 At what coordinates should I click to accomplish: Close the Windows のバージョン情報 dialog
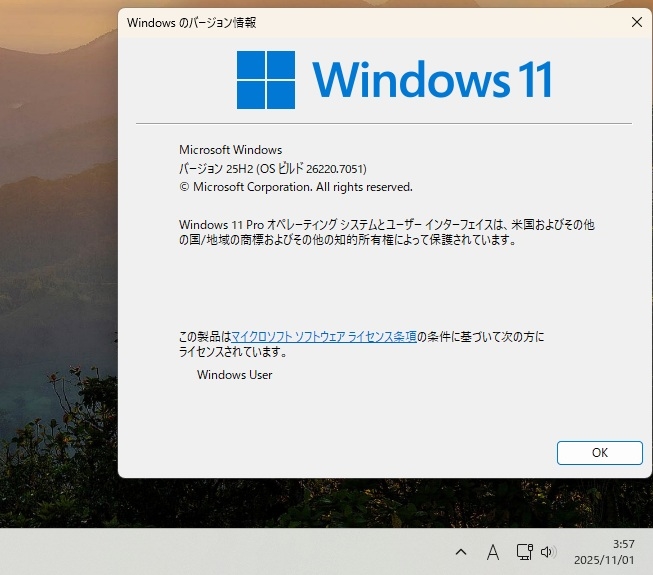637,22
